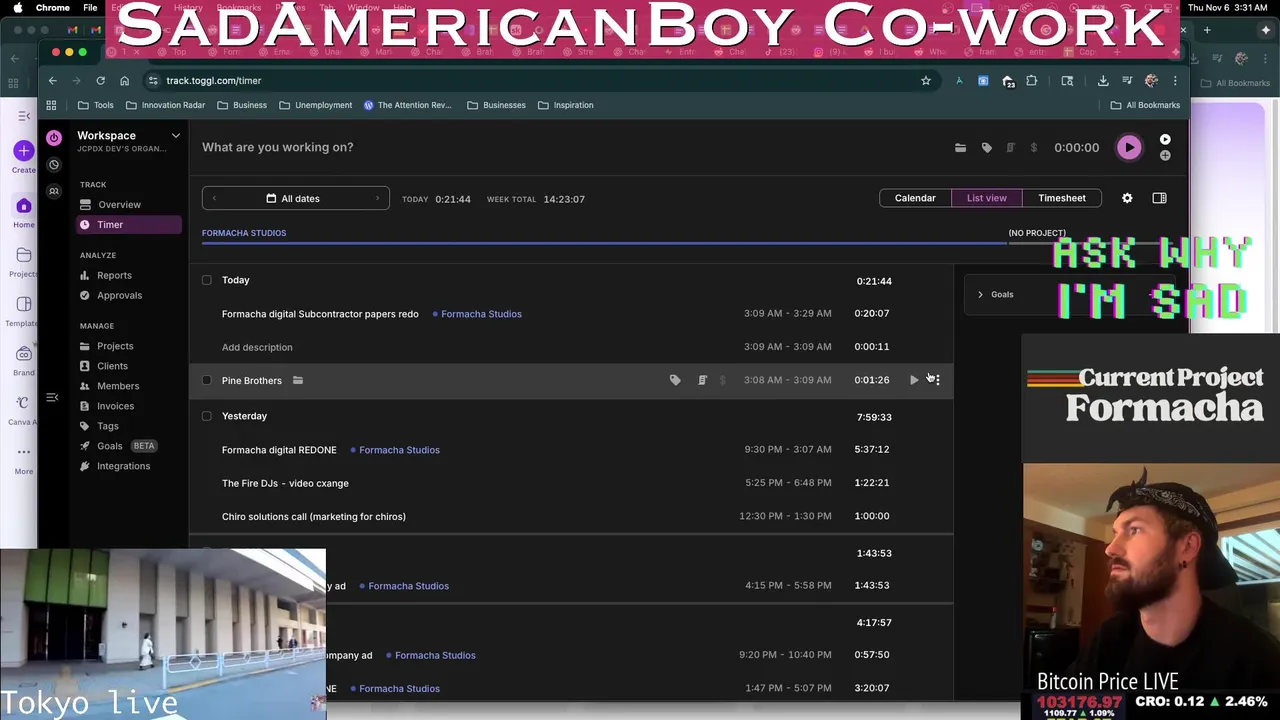Go back in Chrome
Screen dimensions: 1280x720
pyautogui.click(x=52, y=81)
